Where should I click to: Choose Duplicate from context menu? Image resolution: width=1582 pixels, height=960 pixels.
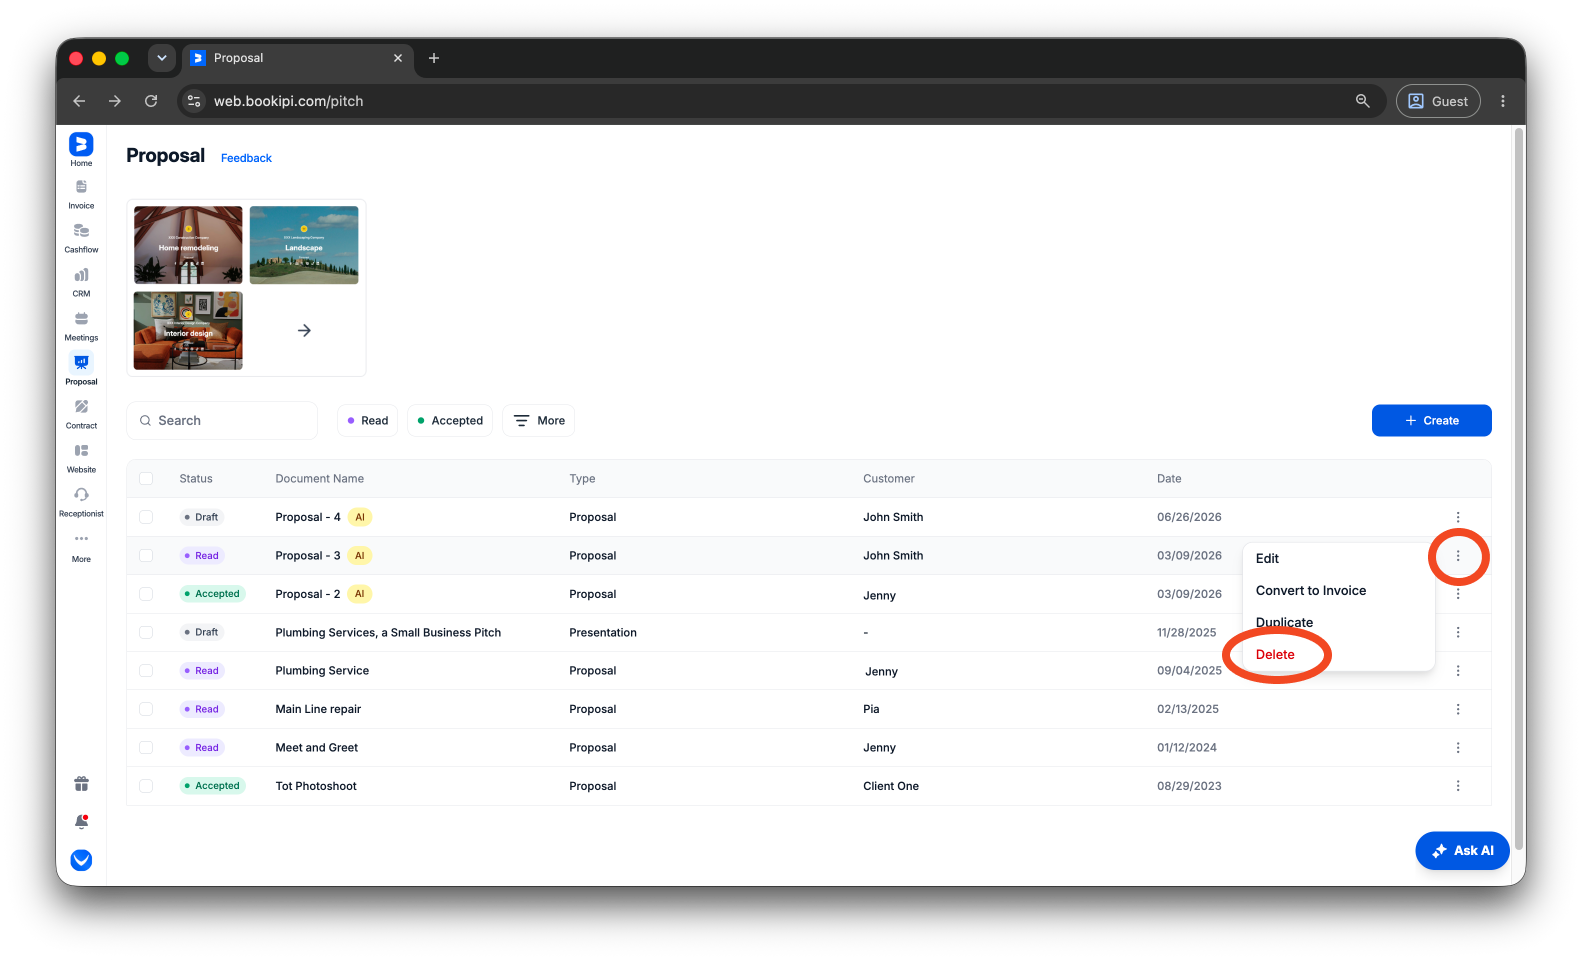tap(1338, 623)
